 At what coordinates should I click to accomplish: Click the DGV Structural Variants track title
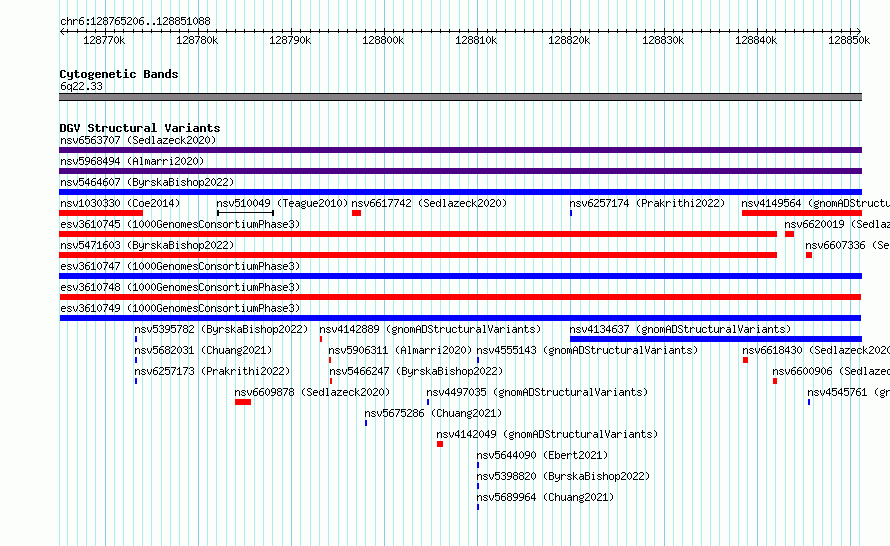click(140, 128)
